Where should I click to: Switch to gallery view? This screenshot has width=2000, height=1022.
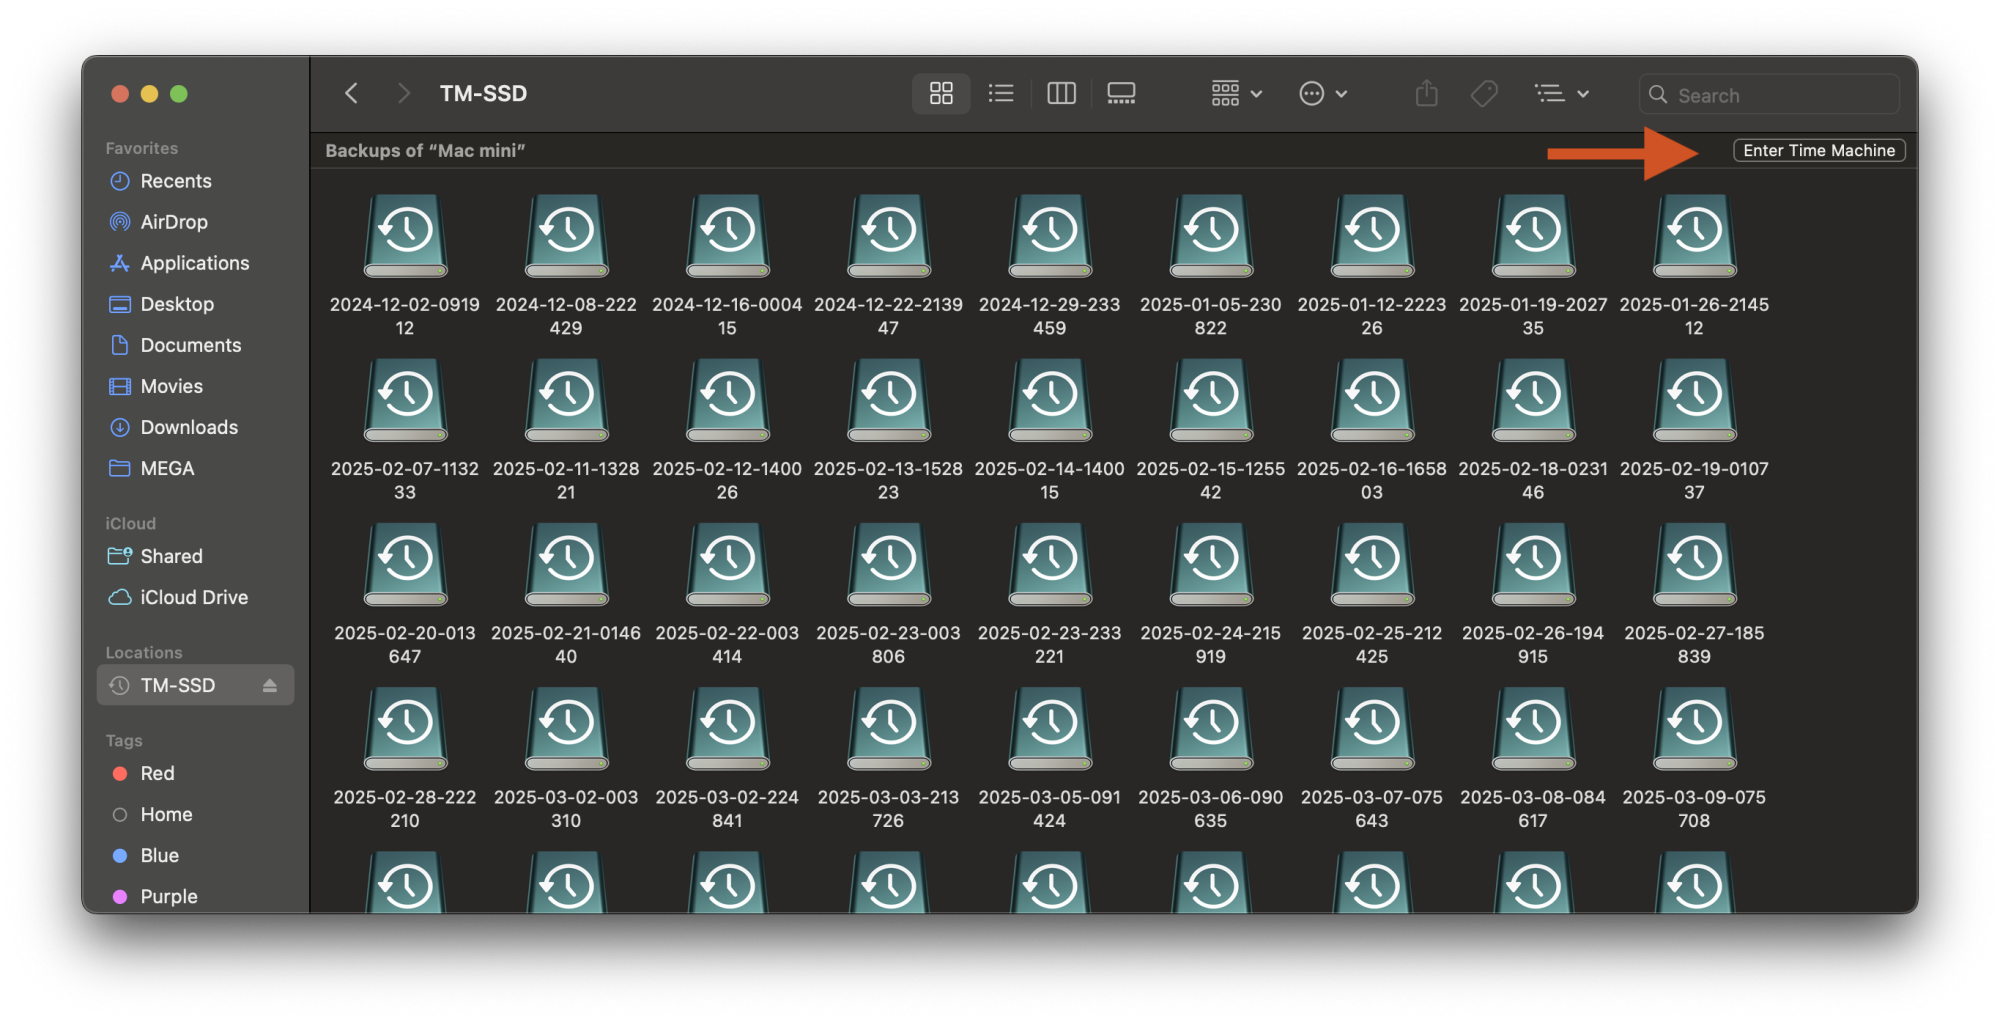point(1121,94)
